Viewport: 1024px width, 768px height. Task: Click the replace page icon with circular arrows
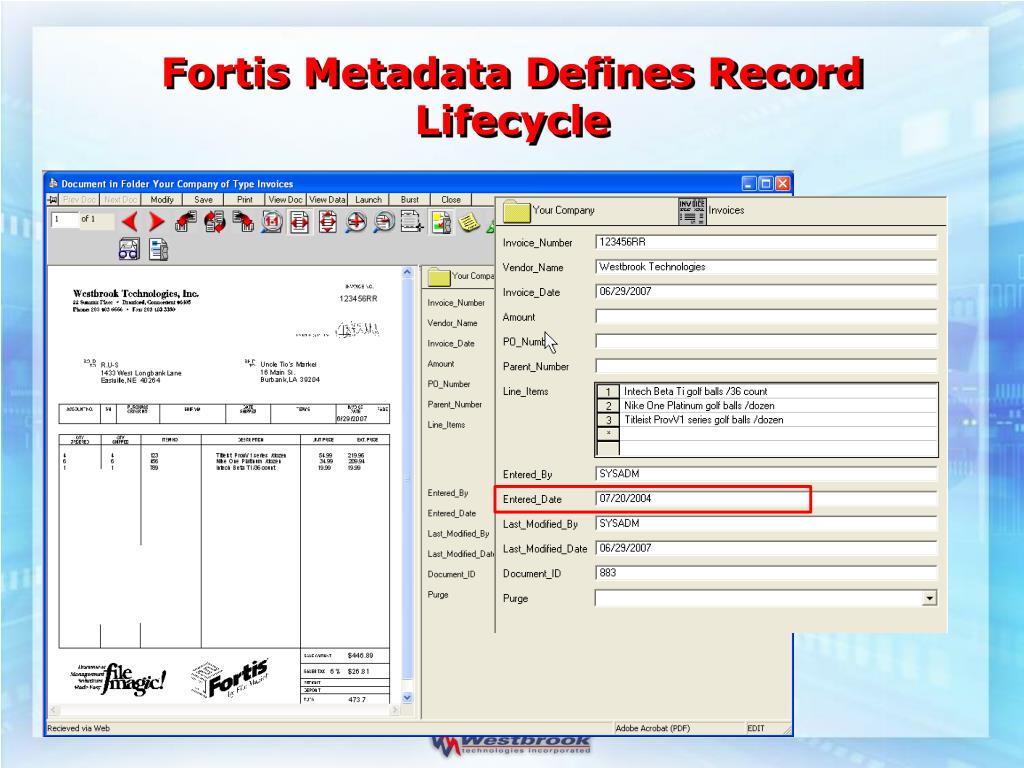coord(214,222)
